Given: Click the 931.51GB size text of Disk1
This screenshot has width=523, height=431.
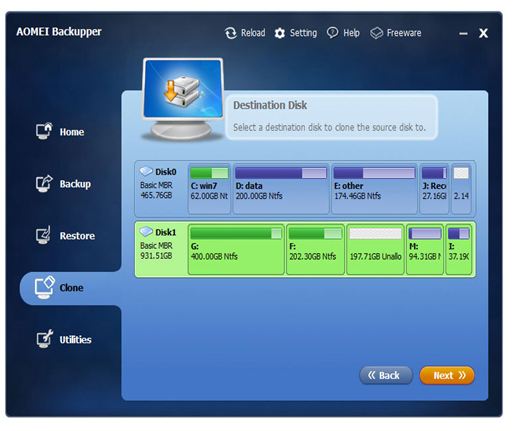Looking at the screenshot, I should tap(156, 256).
